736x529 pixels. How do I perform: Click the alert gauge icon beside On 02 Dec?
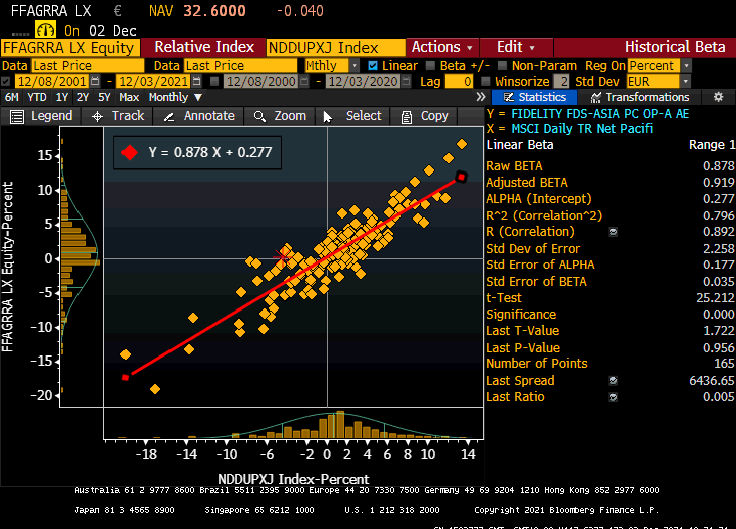[x=46, y=30]
